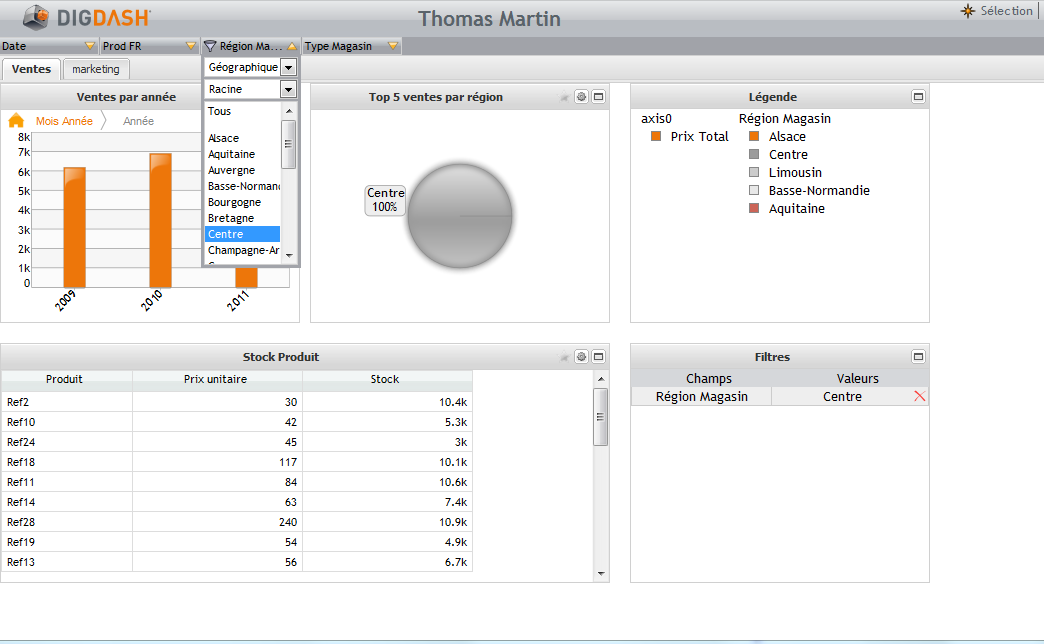Expand the Date filter dropdown
1044x644 pixels.
[x=90, y=46]
